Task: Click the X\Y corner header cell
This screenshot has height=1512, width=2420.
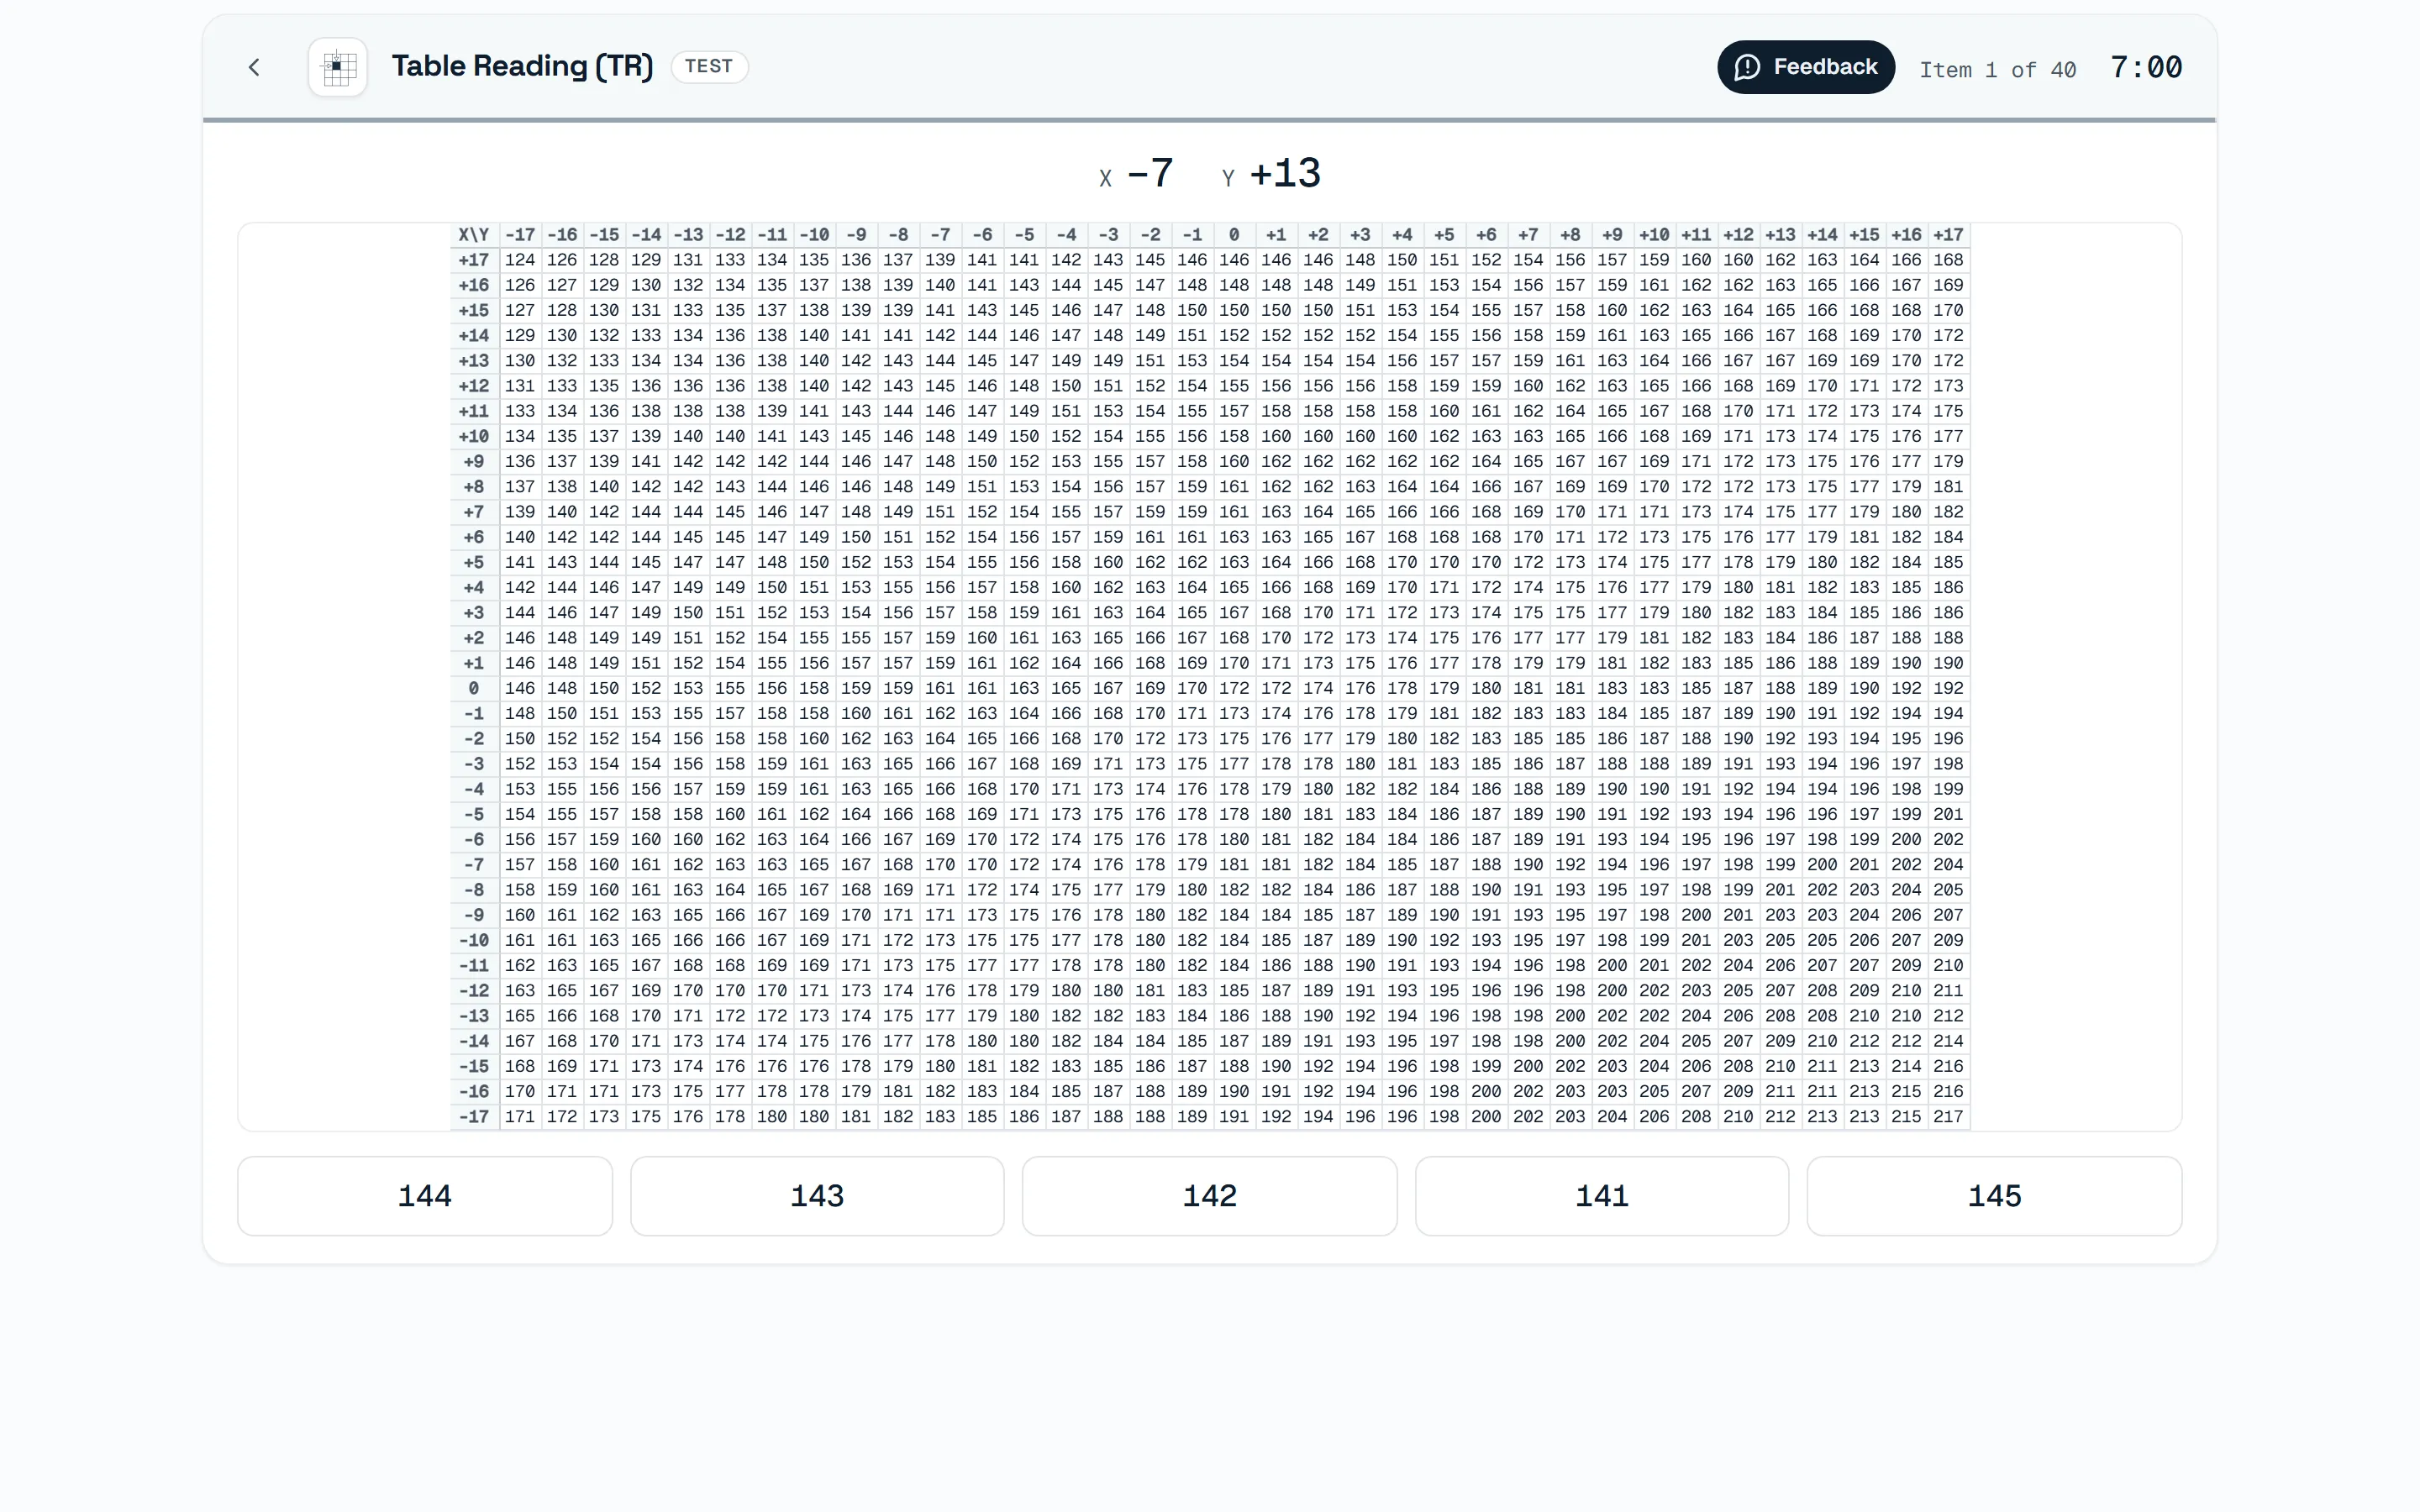Action: 474,235
